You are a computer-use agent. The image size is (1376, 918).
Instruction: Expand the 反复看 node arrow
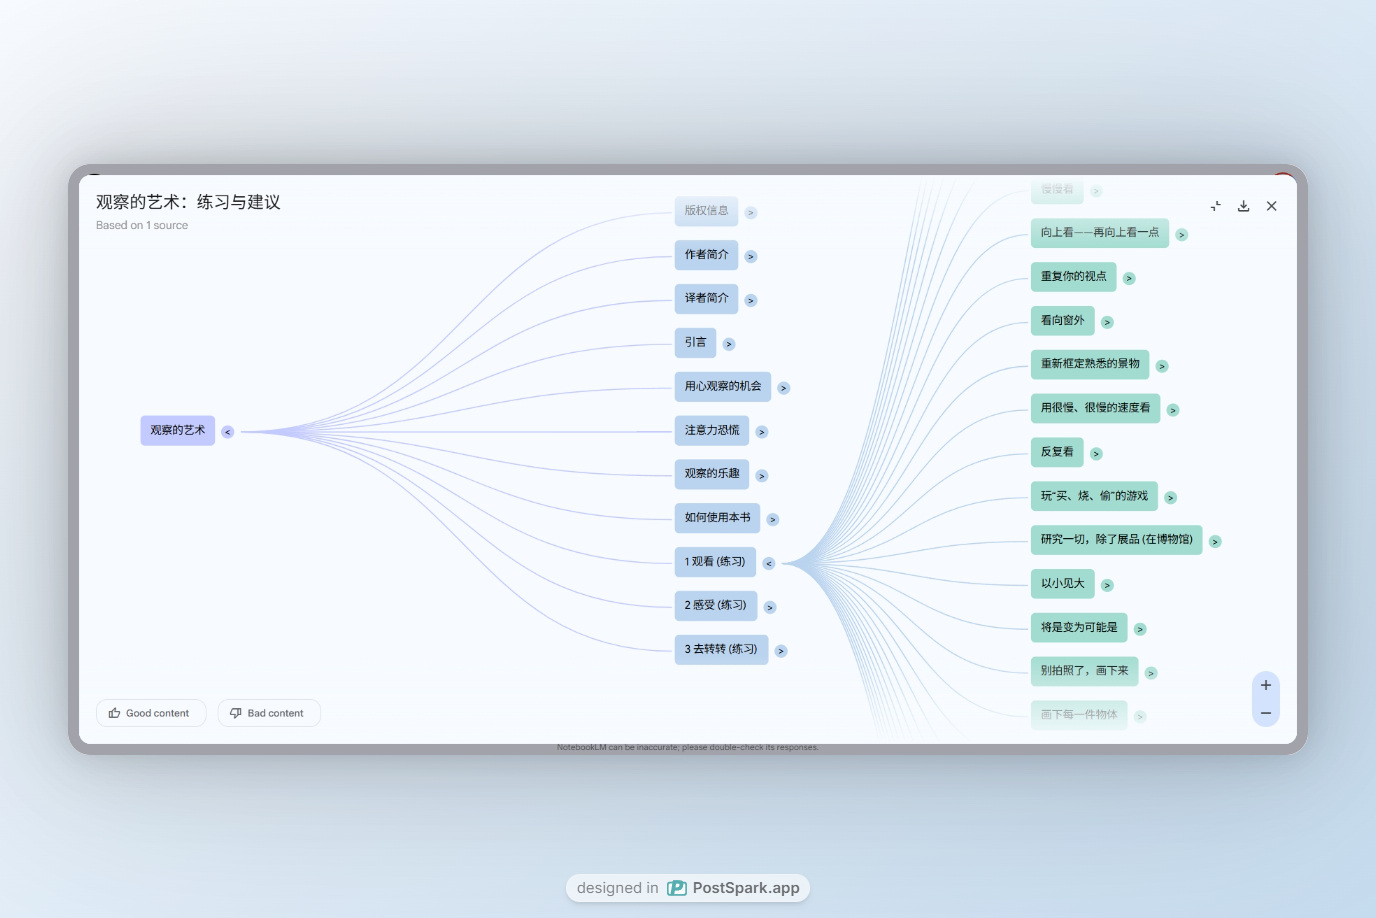pyautogui.click(x=1096, y=454)
